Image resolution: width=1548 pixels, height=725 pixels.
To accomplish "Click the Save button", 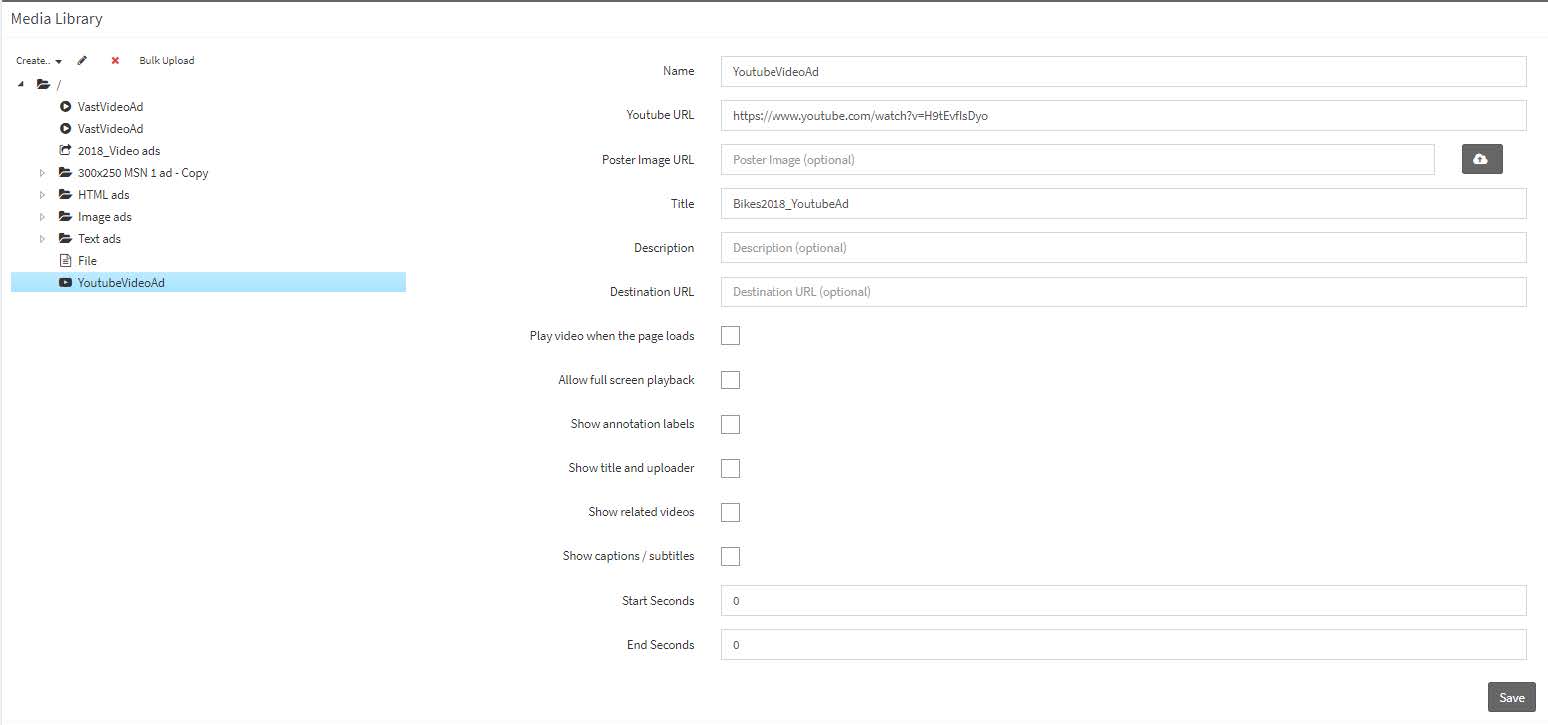I will (1511, 697).
